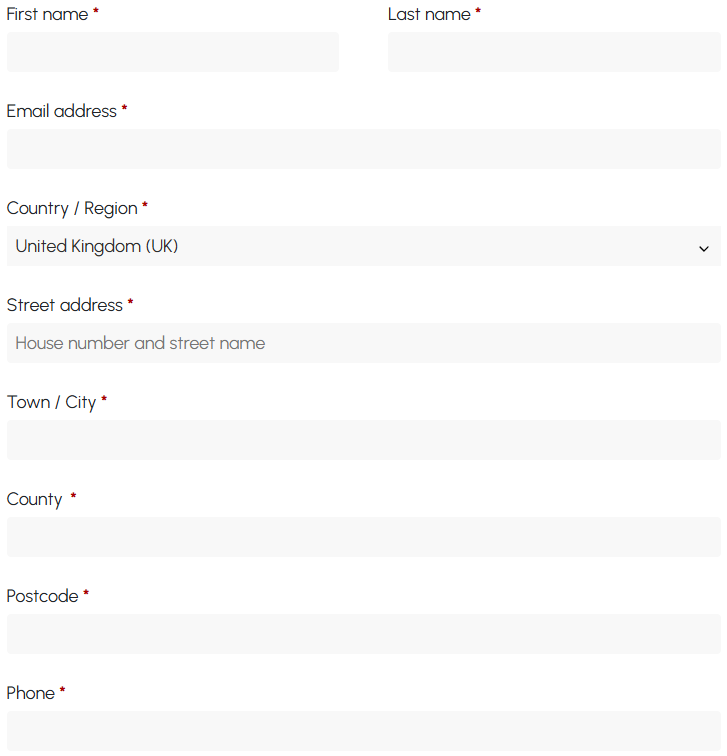Click the Postcode label

click(42, 596)
